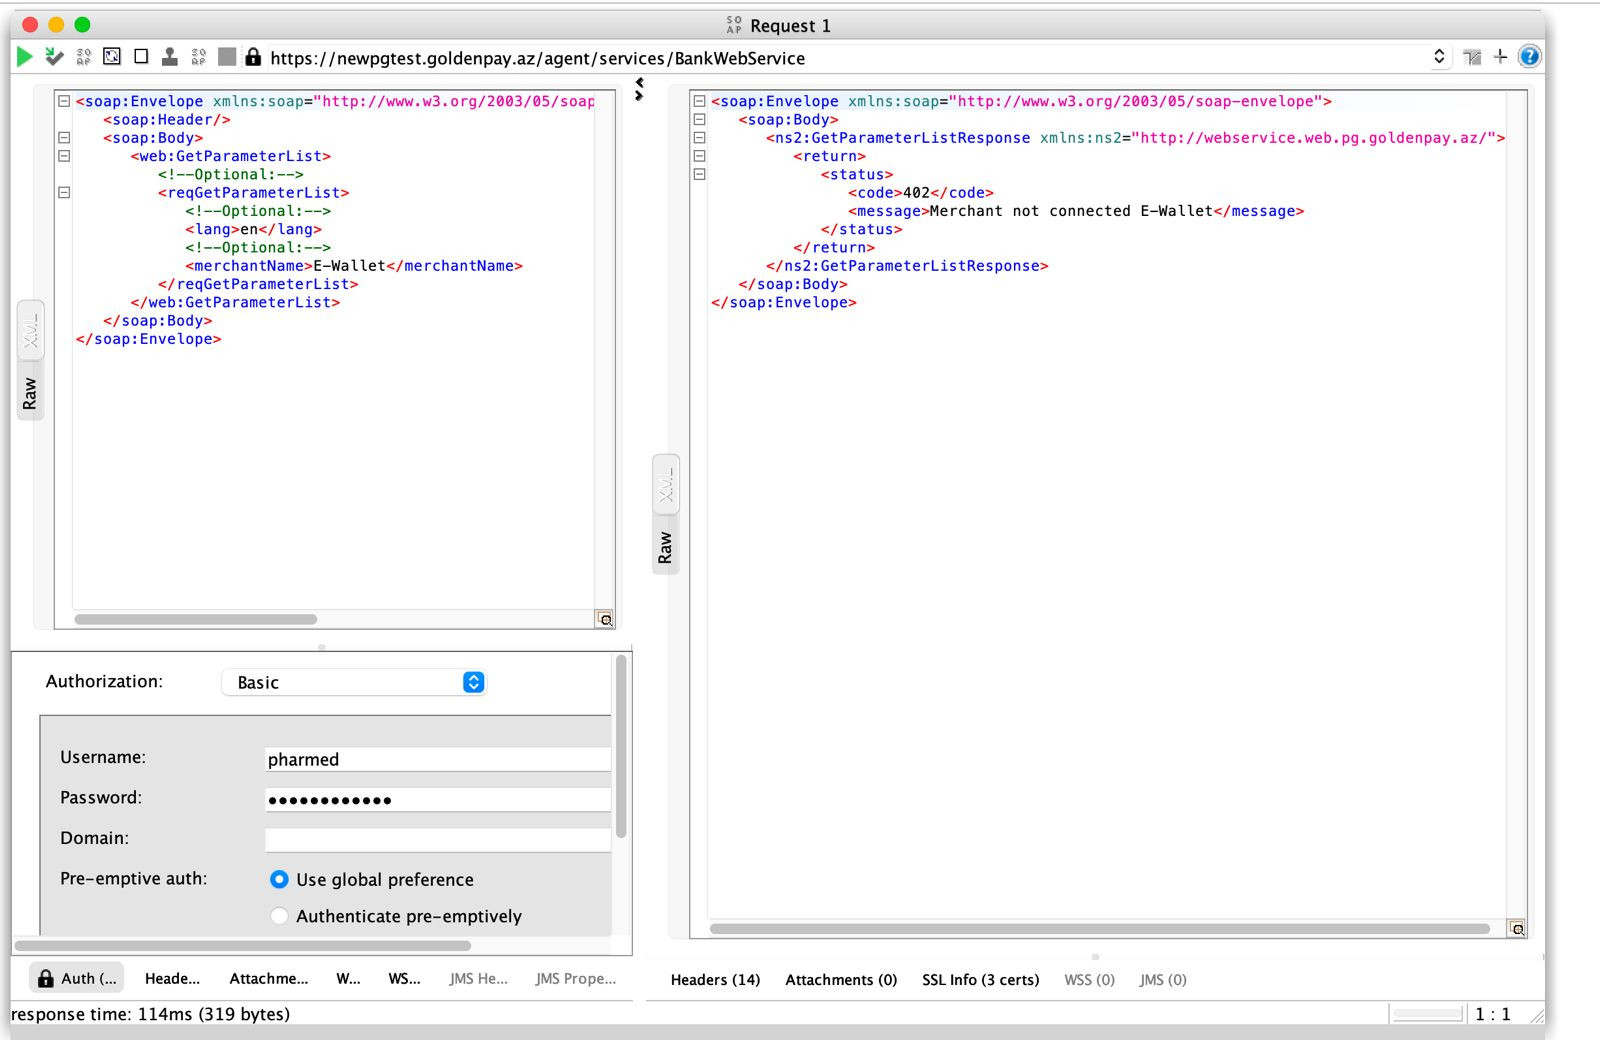
Task: Collapse ns2:GetParameterListResponse node
Action: [x=700, y=138]
